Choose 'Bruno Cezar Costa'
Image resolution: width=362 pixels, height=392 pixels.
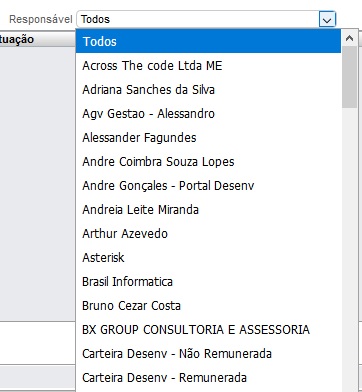(x=208, y=305)
